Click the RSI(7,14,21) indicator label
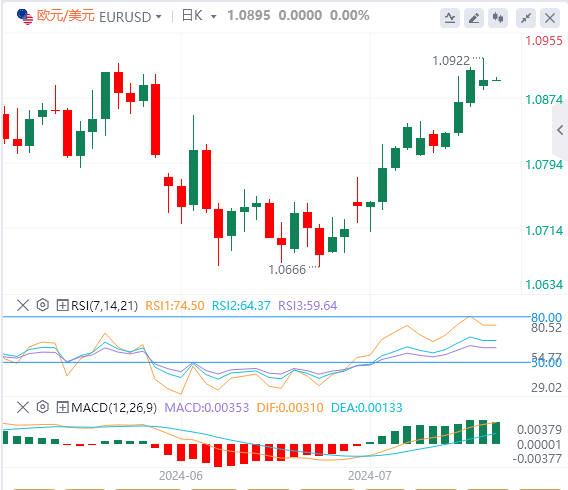The image size is (568, 490). point(105,306)
